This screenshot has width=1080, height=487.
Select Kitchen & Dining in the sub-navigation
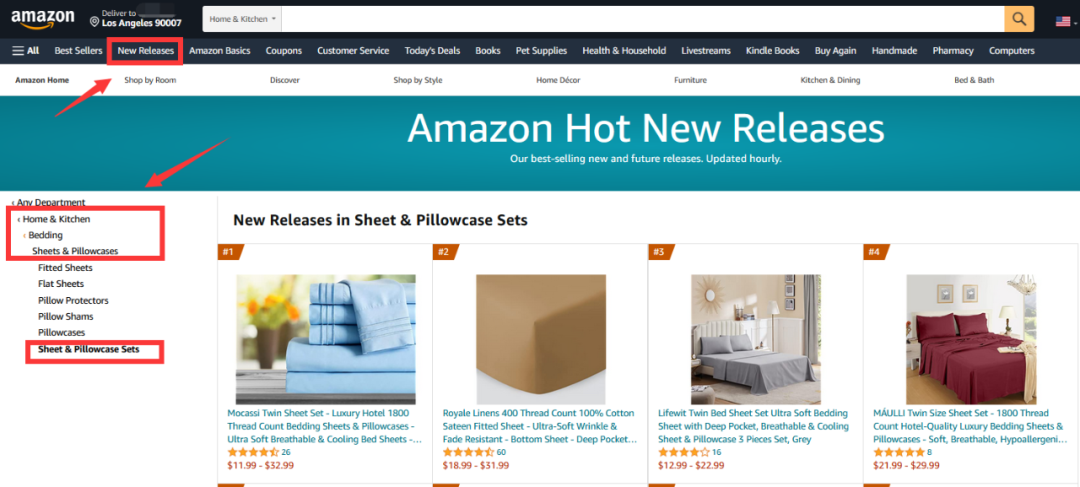tap(830, 80)
